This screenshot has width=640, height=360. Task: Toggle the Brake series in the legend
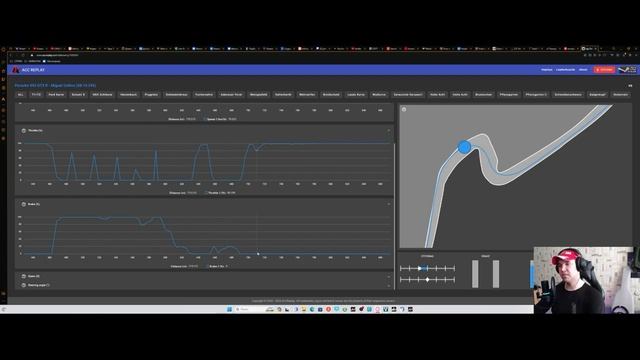pos(218,266)
